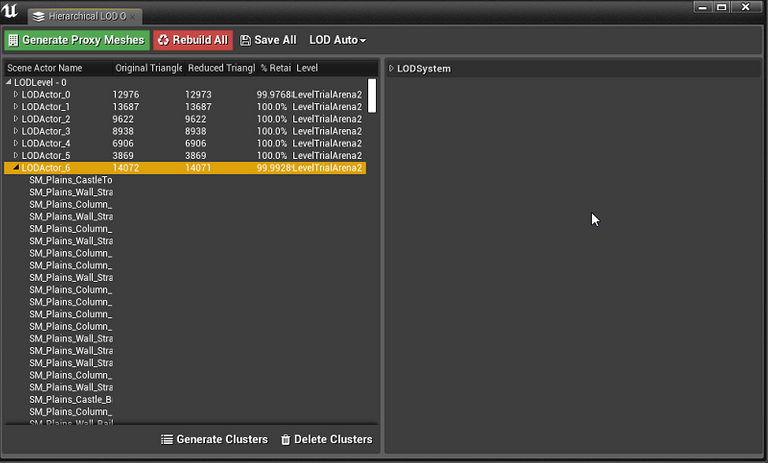
Task: Collapse the selected LODActor_6 row
Action: (x=16, y=168)
